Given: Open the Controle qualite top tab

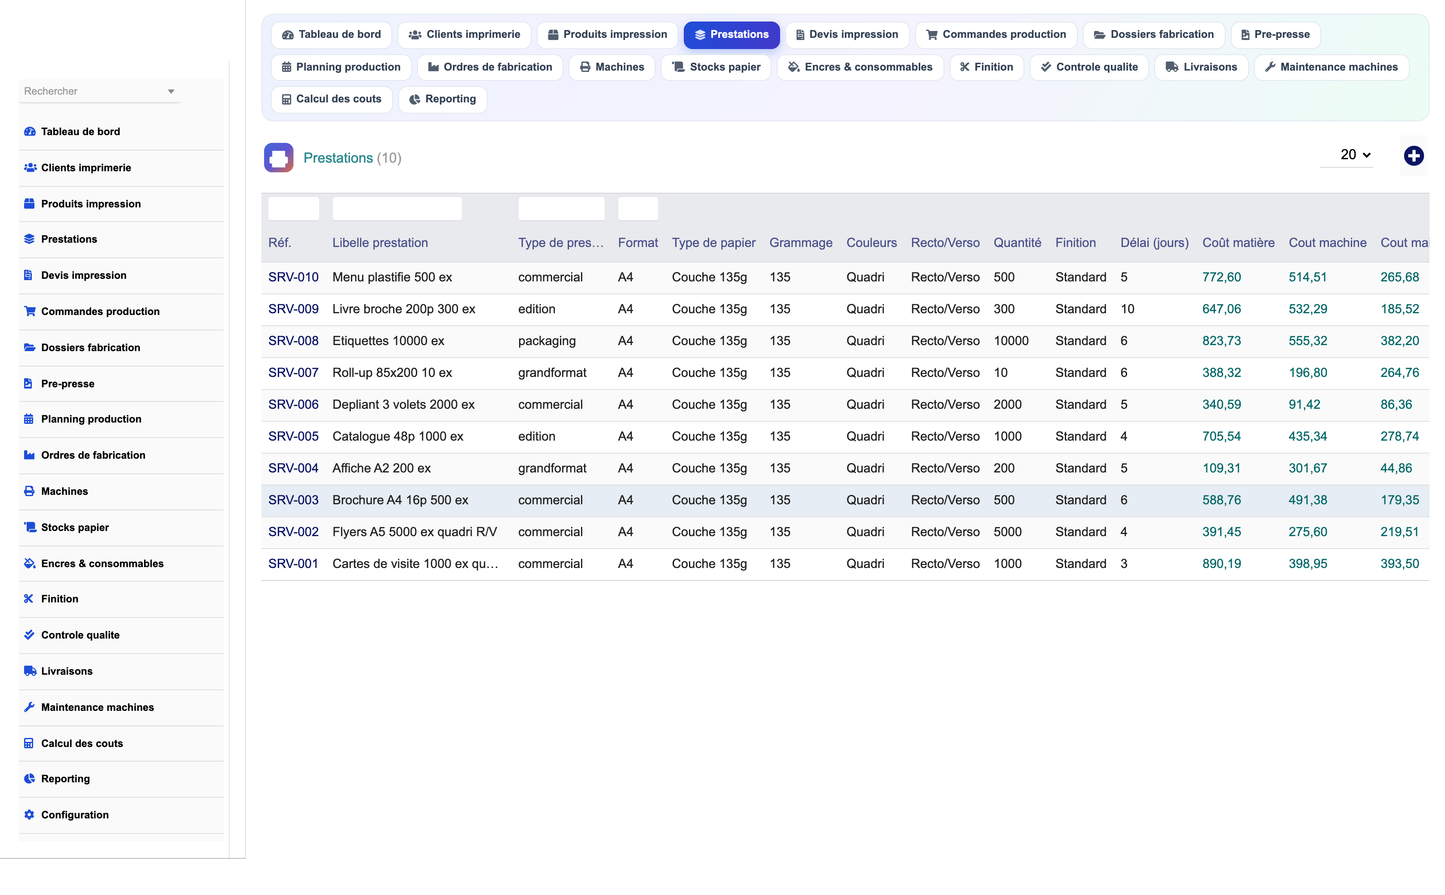Looking at the screenshot, I should pyautogui.click(x=1089, y=67).
